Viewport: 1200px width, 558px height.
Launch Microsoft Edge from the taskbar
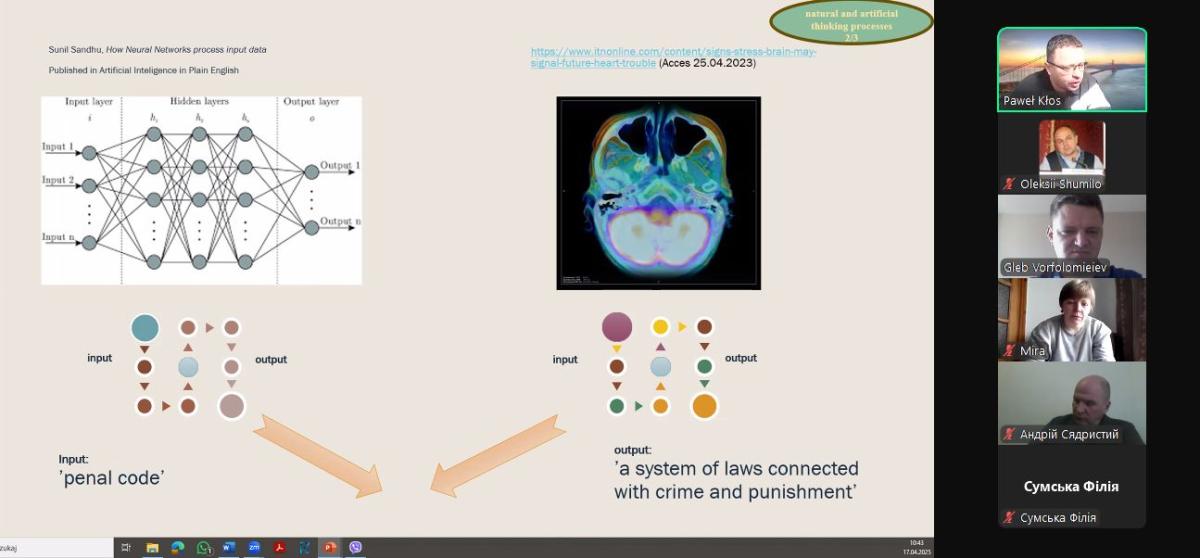pyautogui.click(x=178, y=548)
